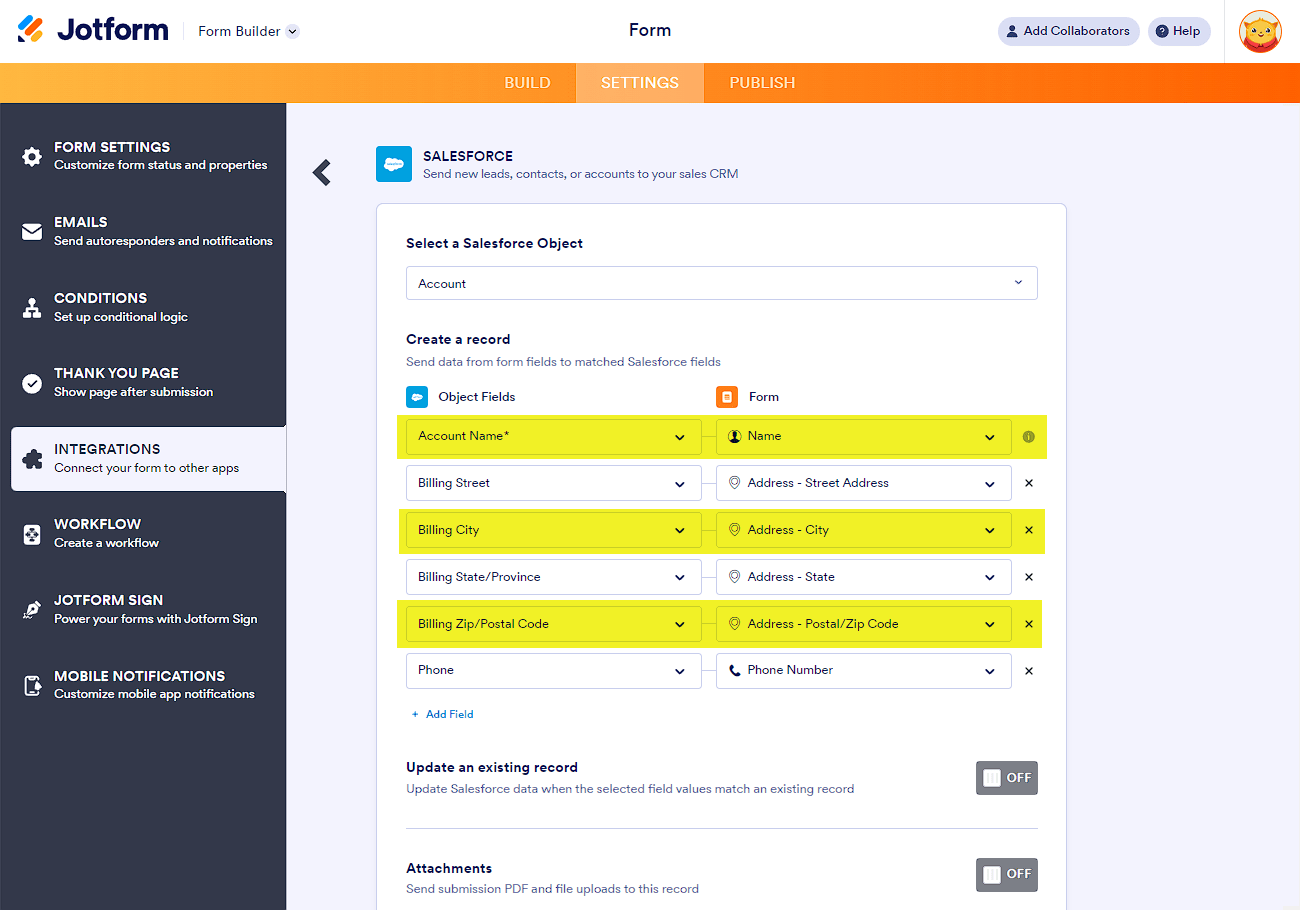
Task: Go to the PUBLISH tab
Action: pyautogui.click(x=762, y=83)
